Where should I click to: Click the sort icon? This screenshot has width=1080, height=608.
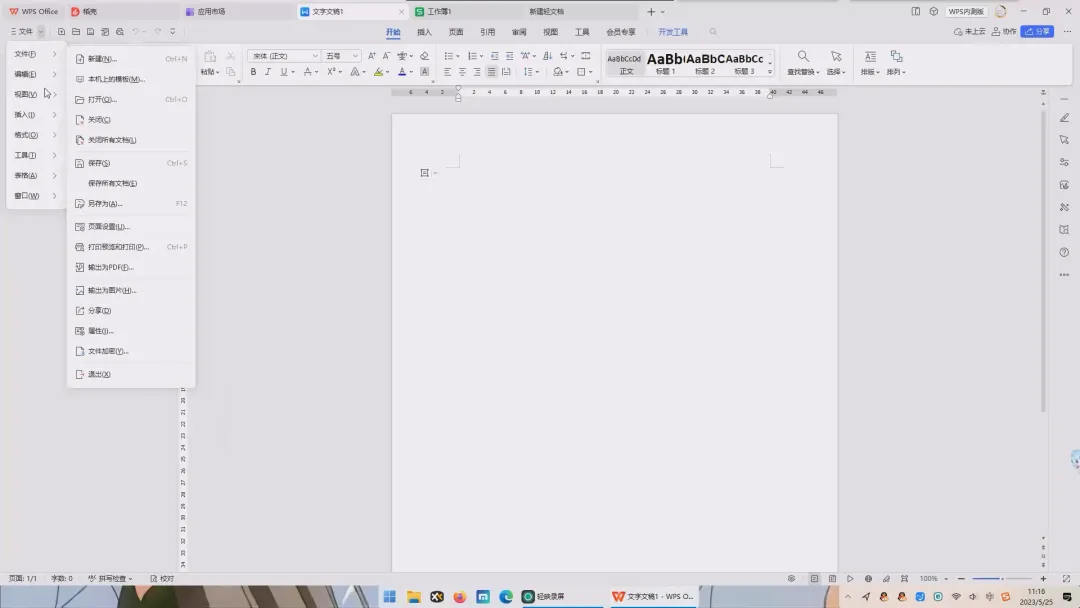pos(548,56)
